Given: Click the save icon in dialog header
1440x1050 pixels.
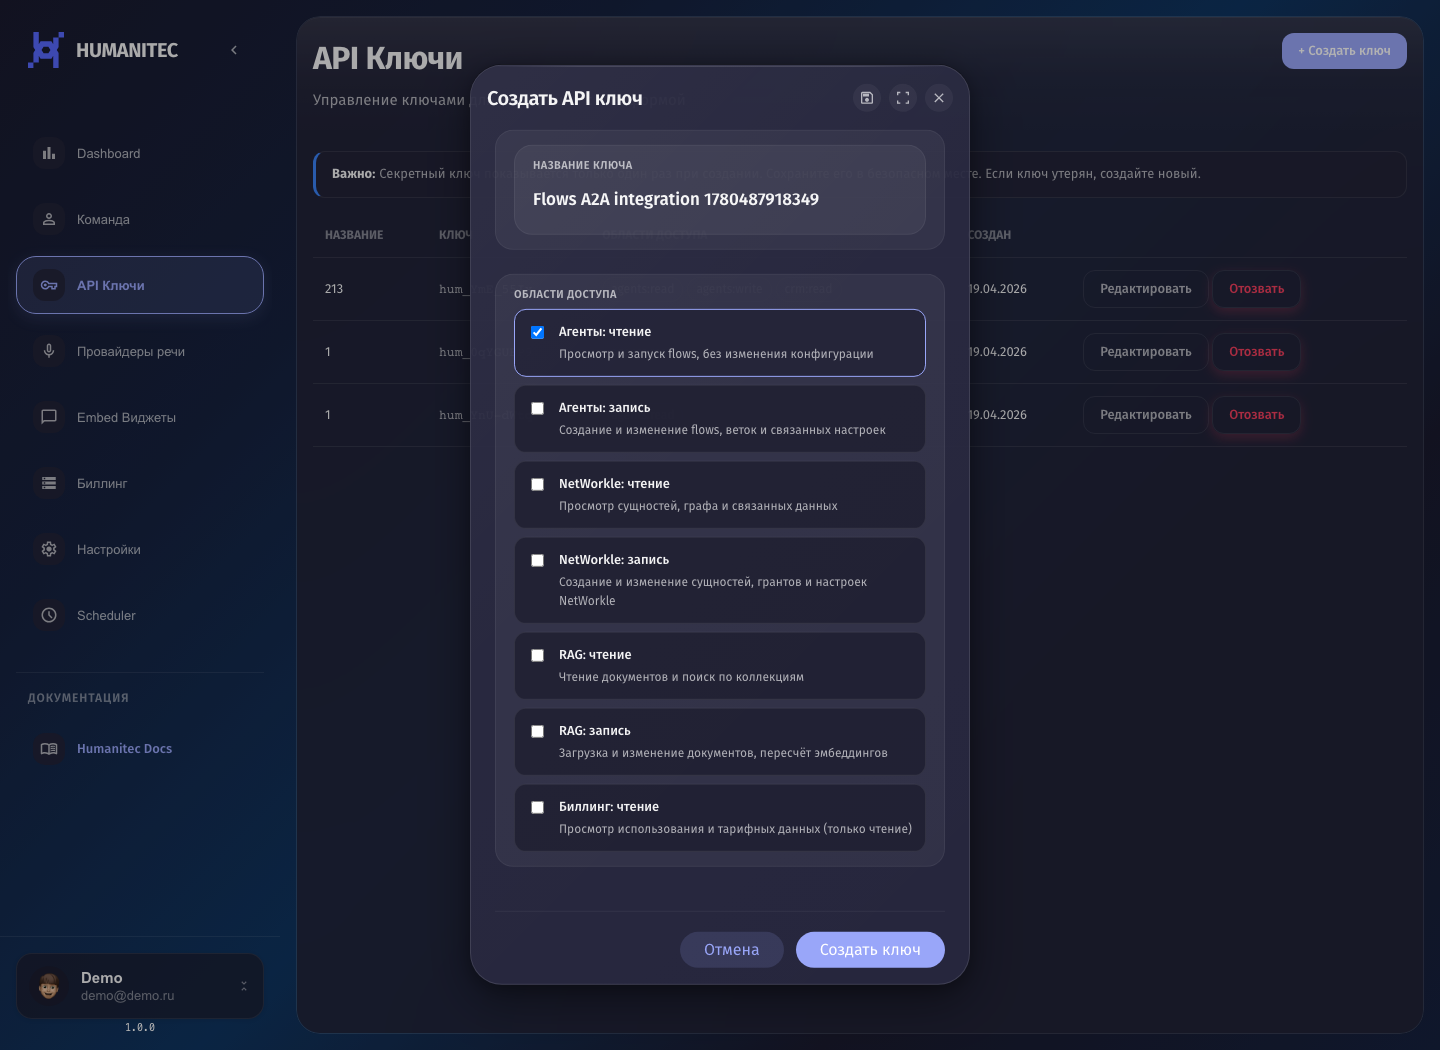Looking at the screenshot, I should (x=867, y=98).
